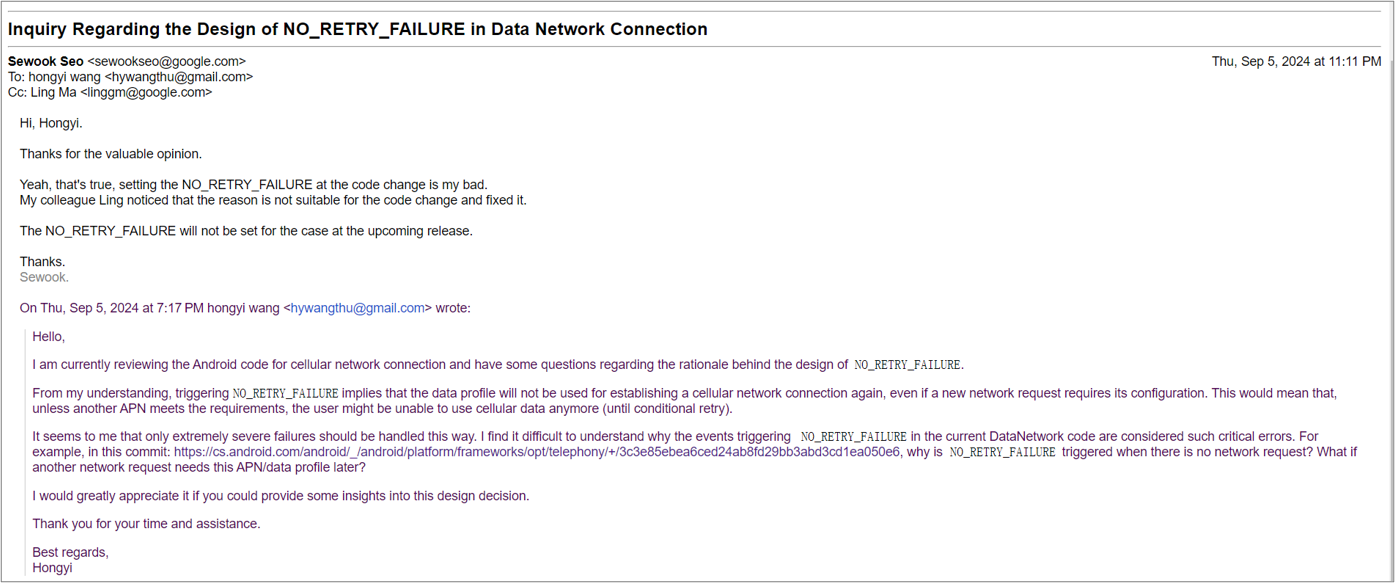1395x583 pixels.
Task: Click the line starting "My colleague Ling noticed"
Action: click(272, 200)
